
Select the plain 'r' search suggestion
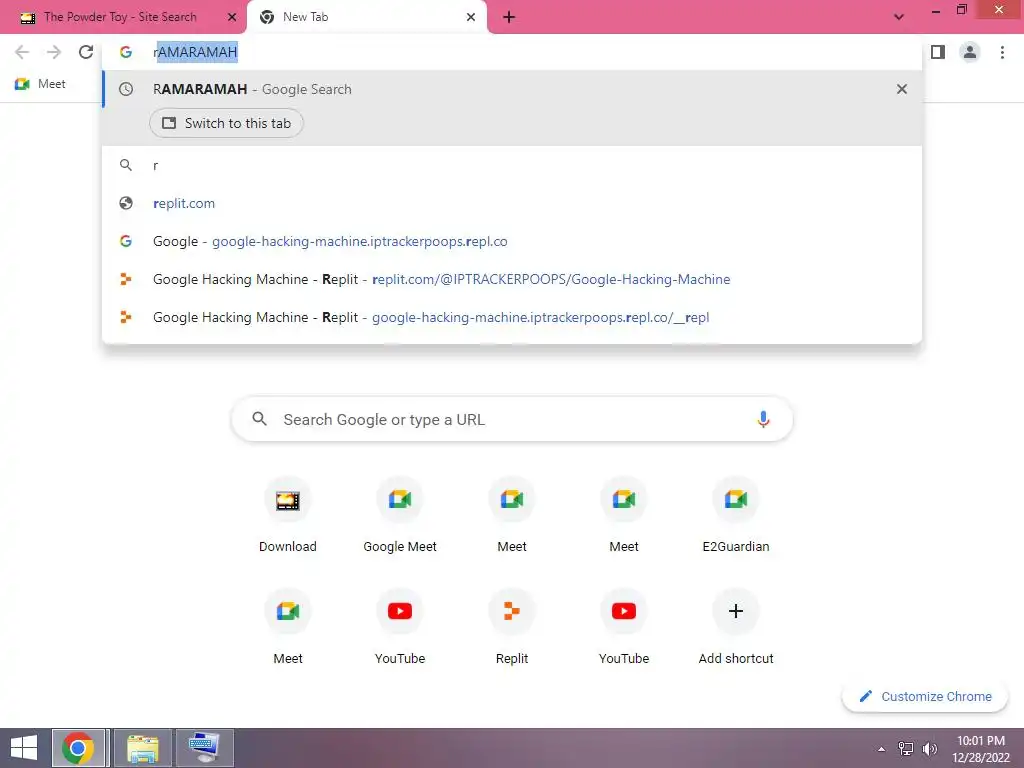pos(512,165)
